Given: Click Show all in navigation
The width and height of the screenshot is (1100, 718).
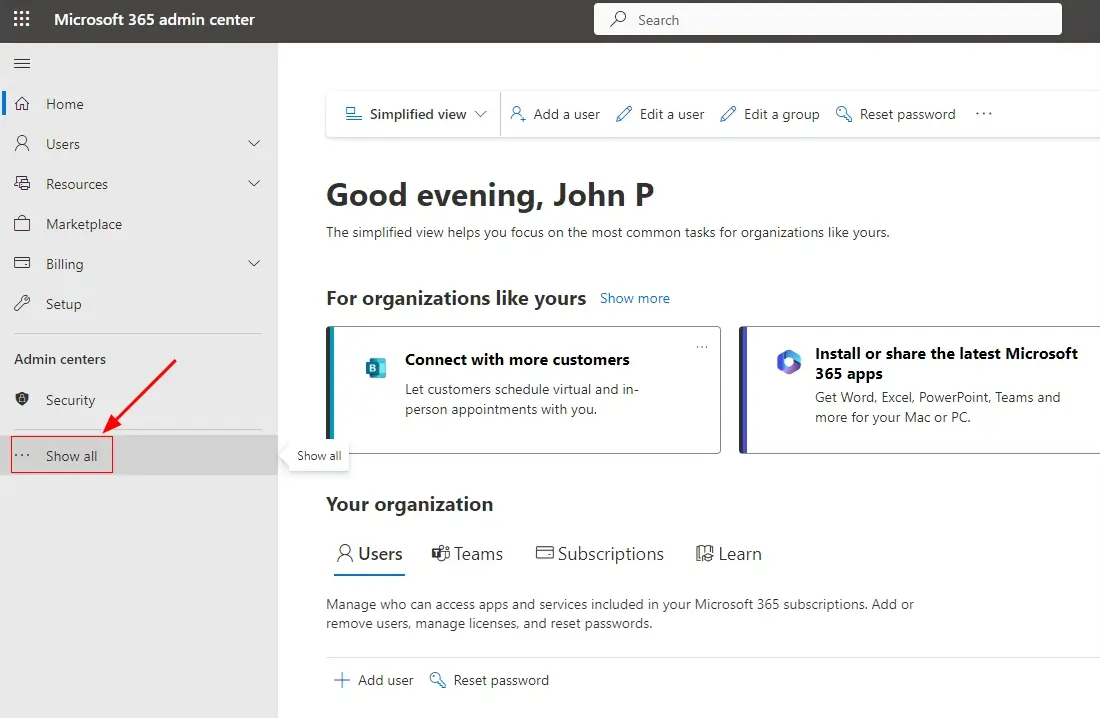Looking at the screenshot, I should point(62,456).
